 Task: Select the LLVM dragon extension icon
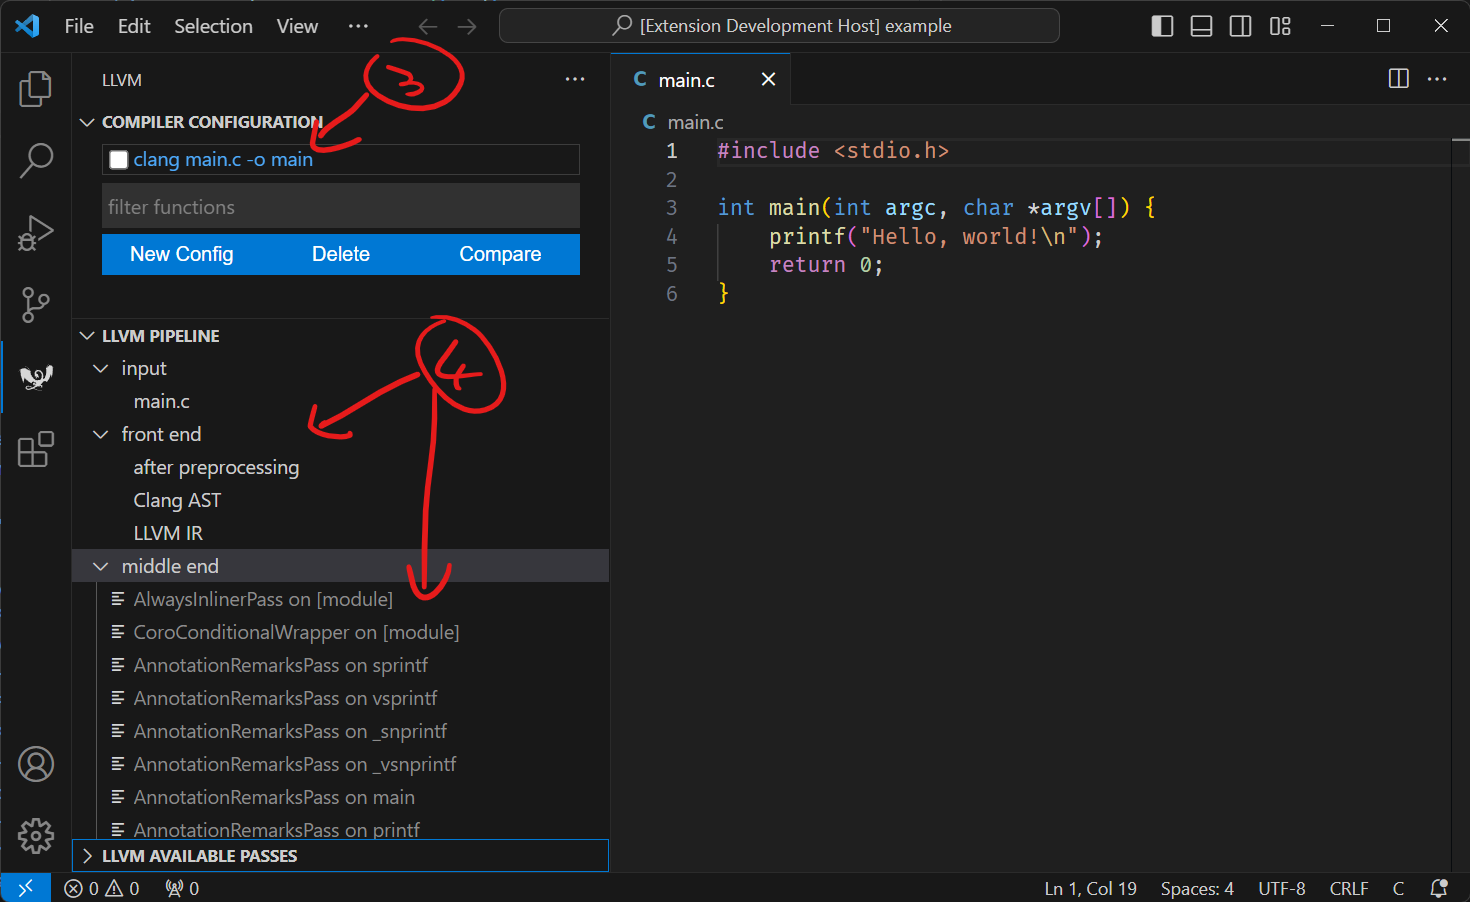(x=36, y=377)
